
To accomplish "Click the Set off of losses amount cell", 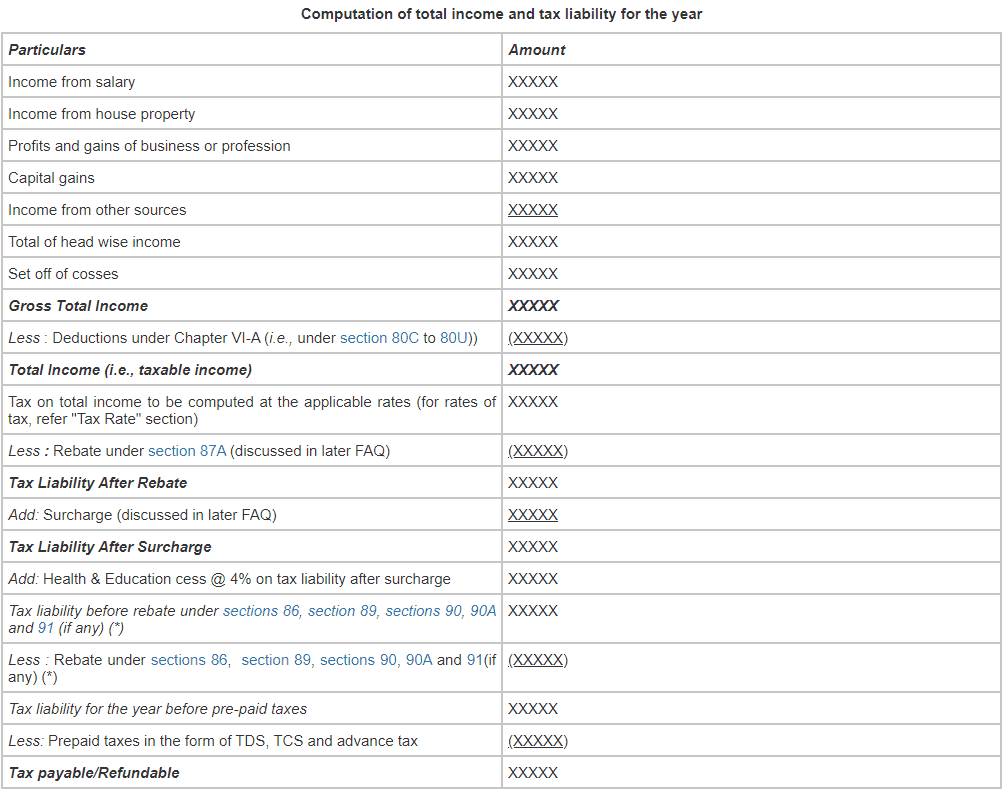I will [x=533, y=274].
